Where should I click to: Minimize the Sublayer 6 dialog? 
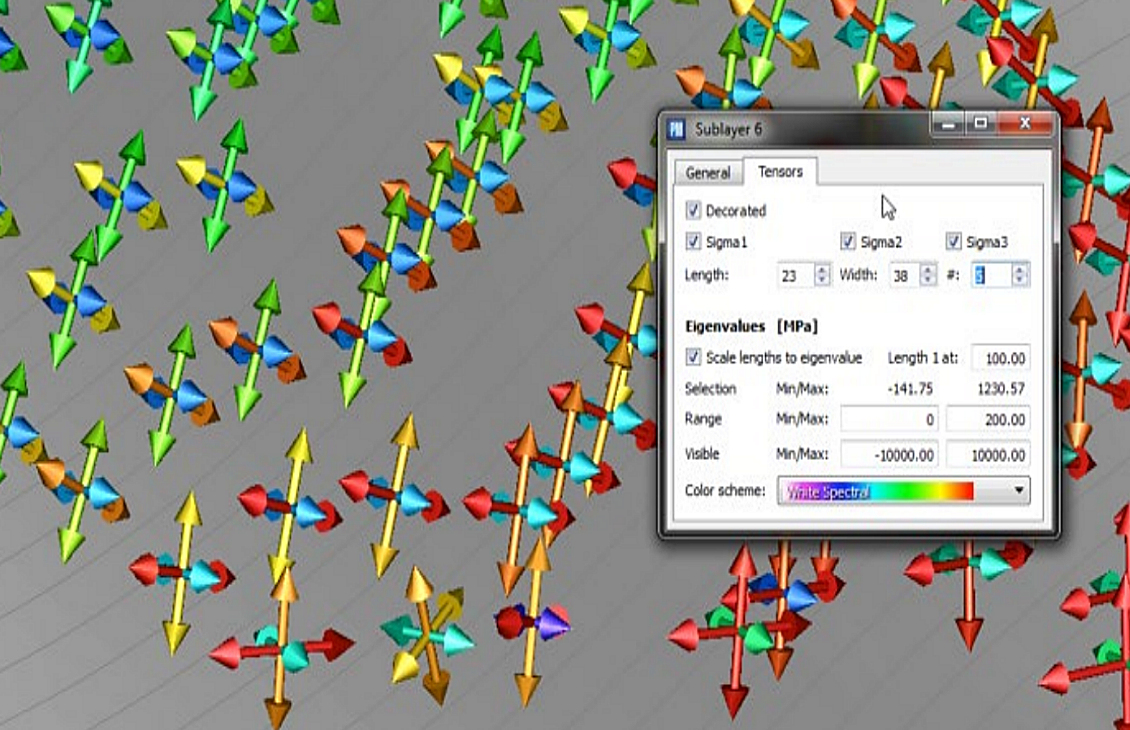point(947,124)
